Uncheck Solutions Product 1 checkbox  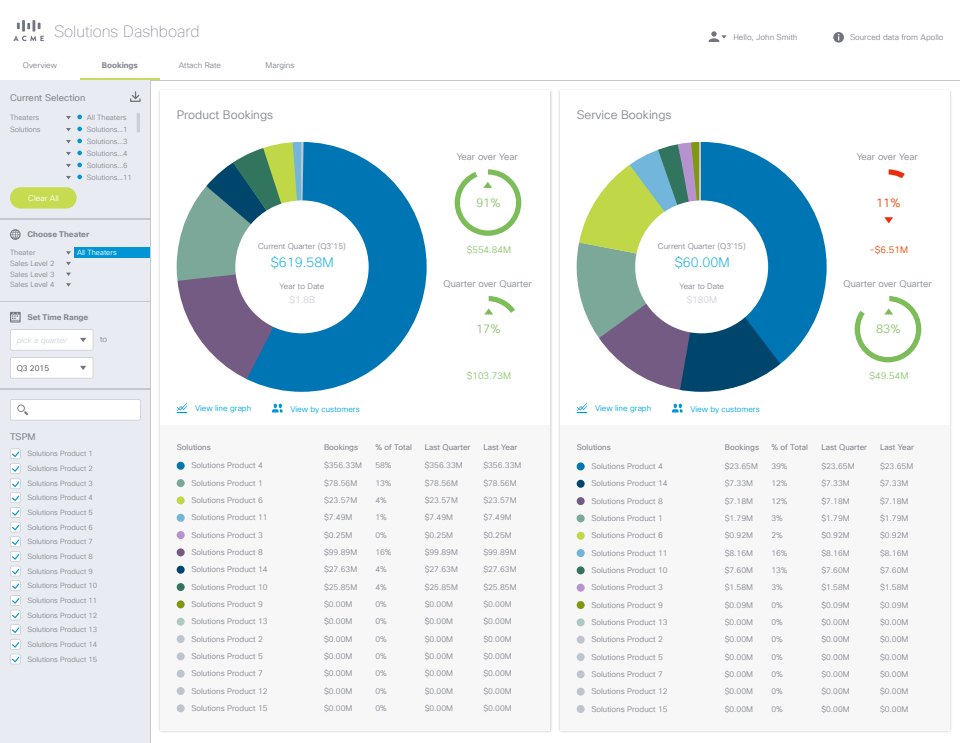pos(15,454)
